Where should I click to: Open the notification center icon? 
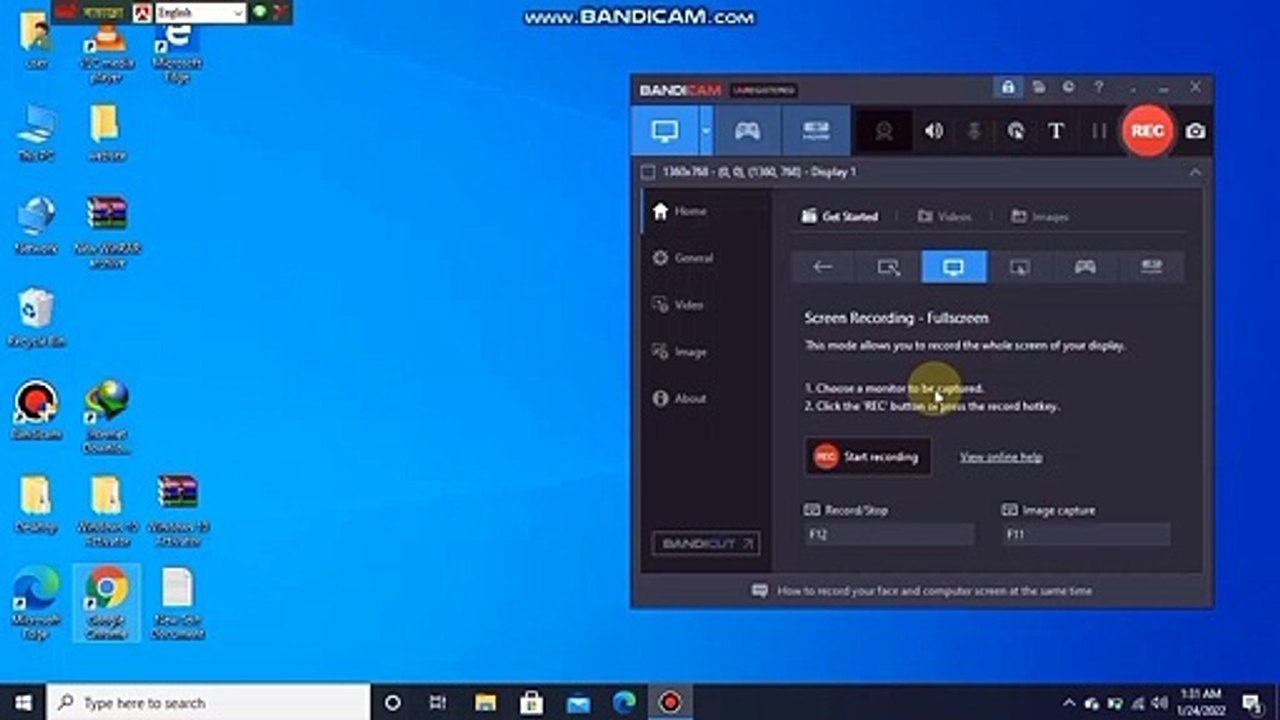coord(1252,703)
